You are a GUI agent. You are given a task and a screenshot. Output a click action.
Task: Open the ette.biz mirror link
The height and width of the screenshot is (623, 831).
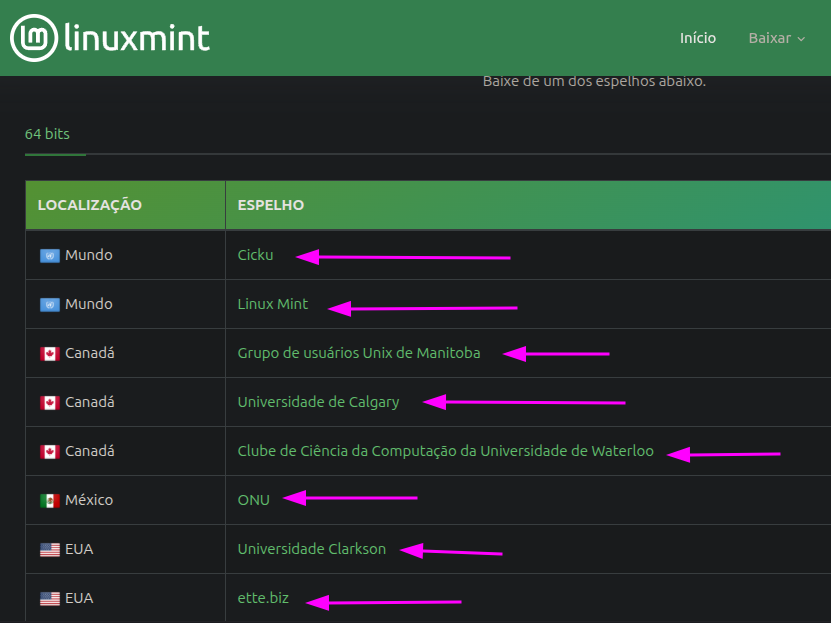click(x=263, y=598)
